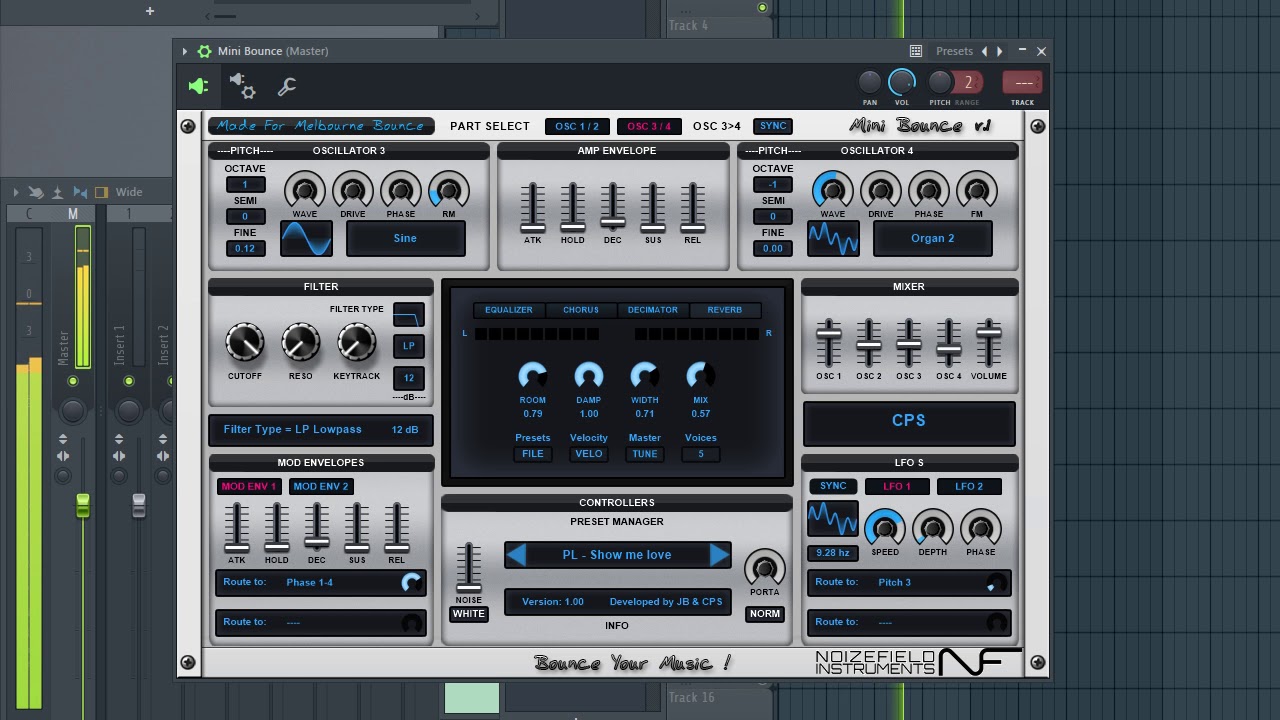Open LFO Route to Pitch 3 selector

pyautogui.click(x=909, y=583)
